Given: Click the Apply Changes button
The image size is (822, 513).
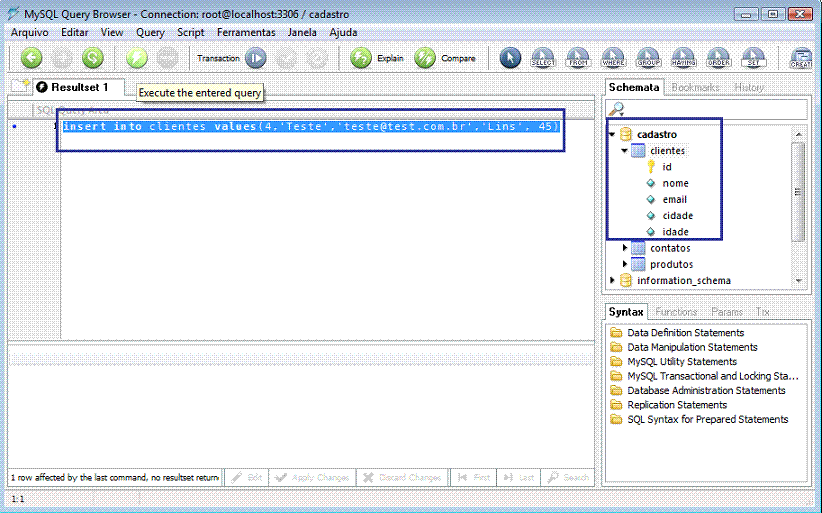Looking at the screenshot, I should pos(312,477).
